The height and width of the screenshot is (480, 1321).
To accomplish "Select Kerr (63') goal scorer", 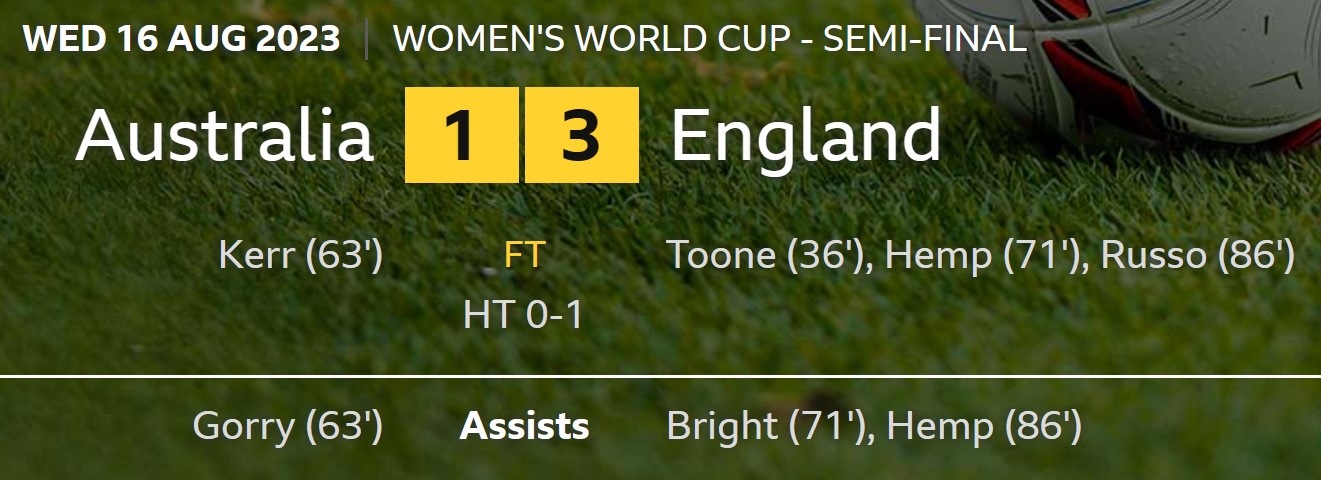I will coord(300,256).
